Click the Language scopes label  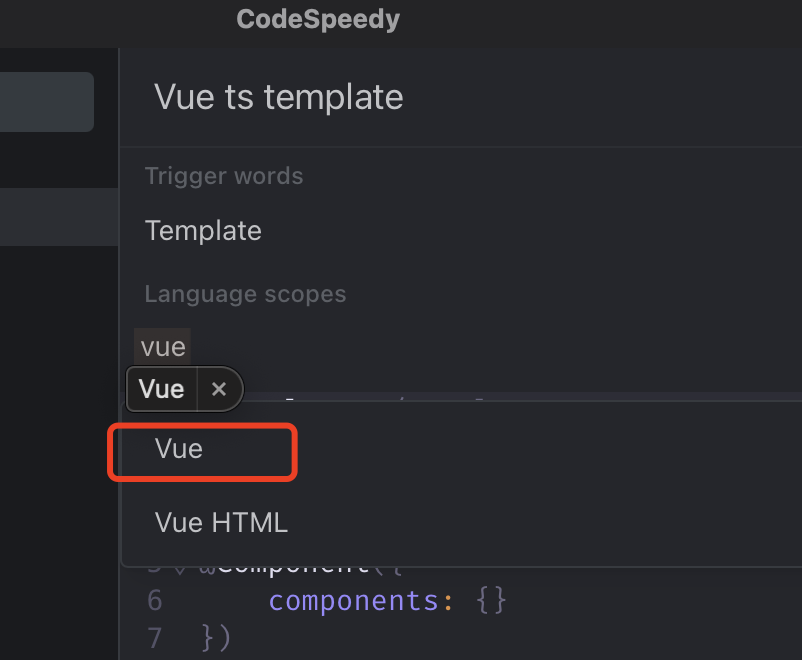[245, 294]
